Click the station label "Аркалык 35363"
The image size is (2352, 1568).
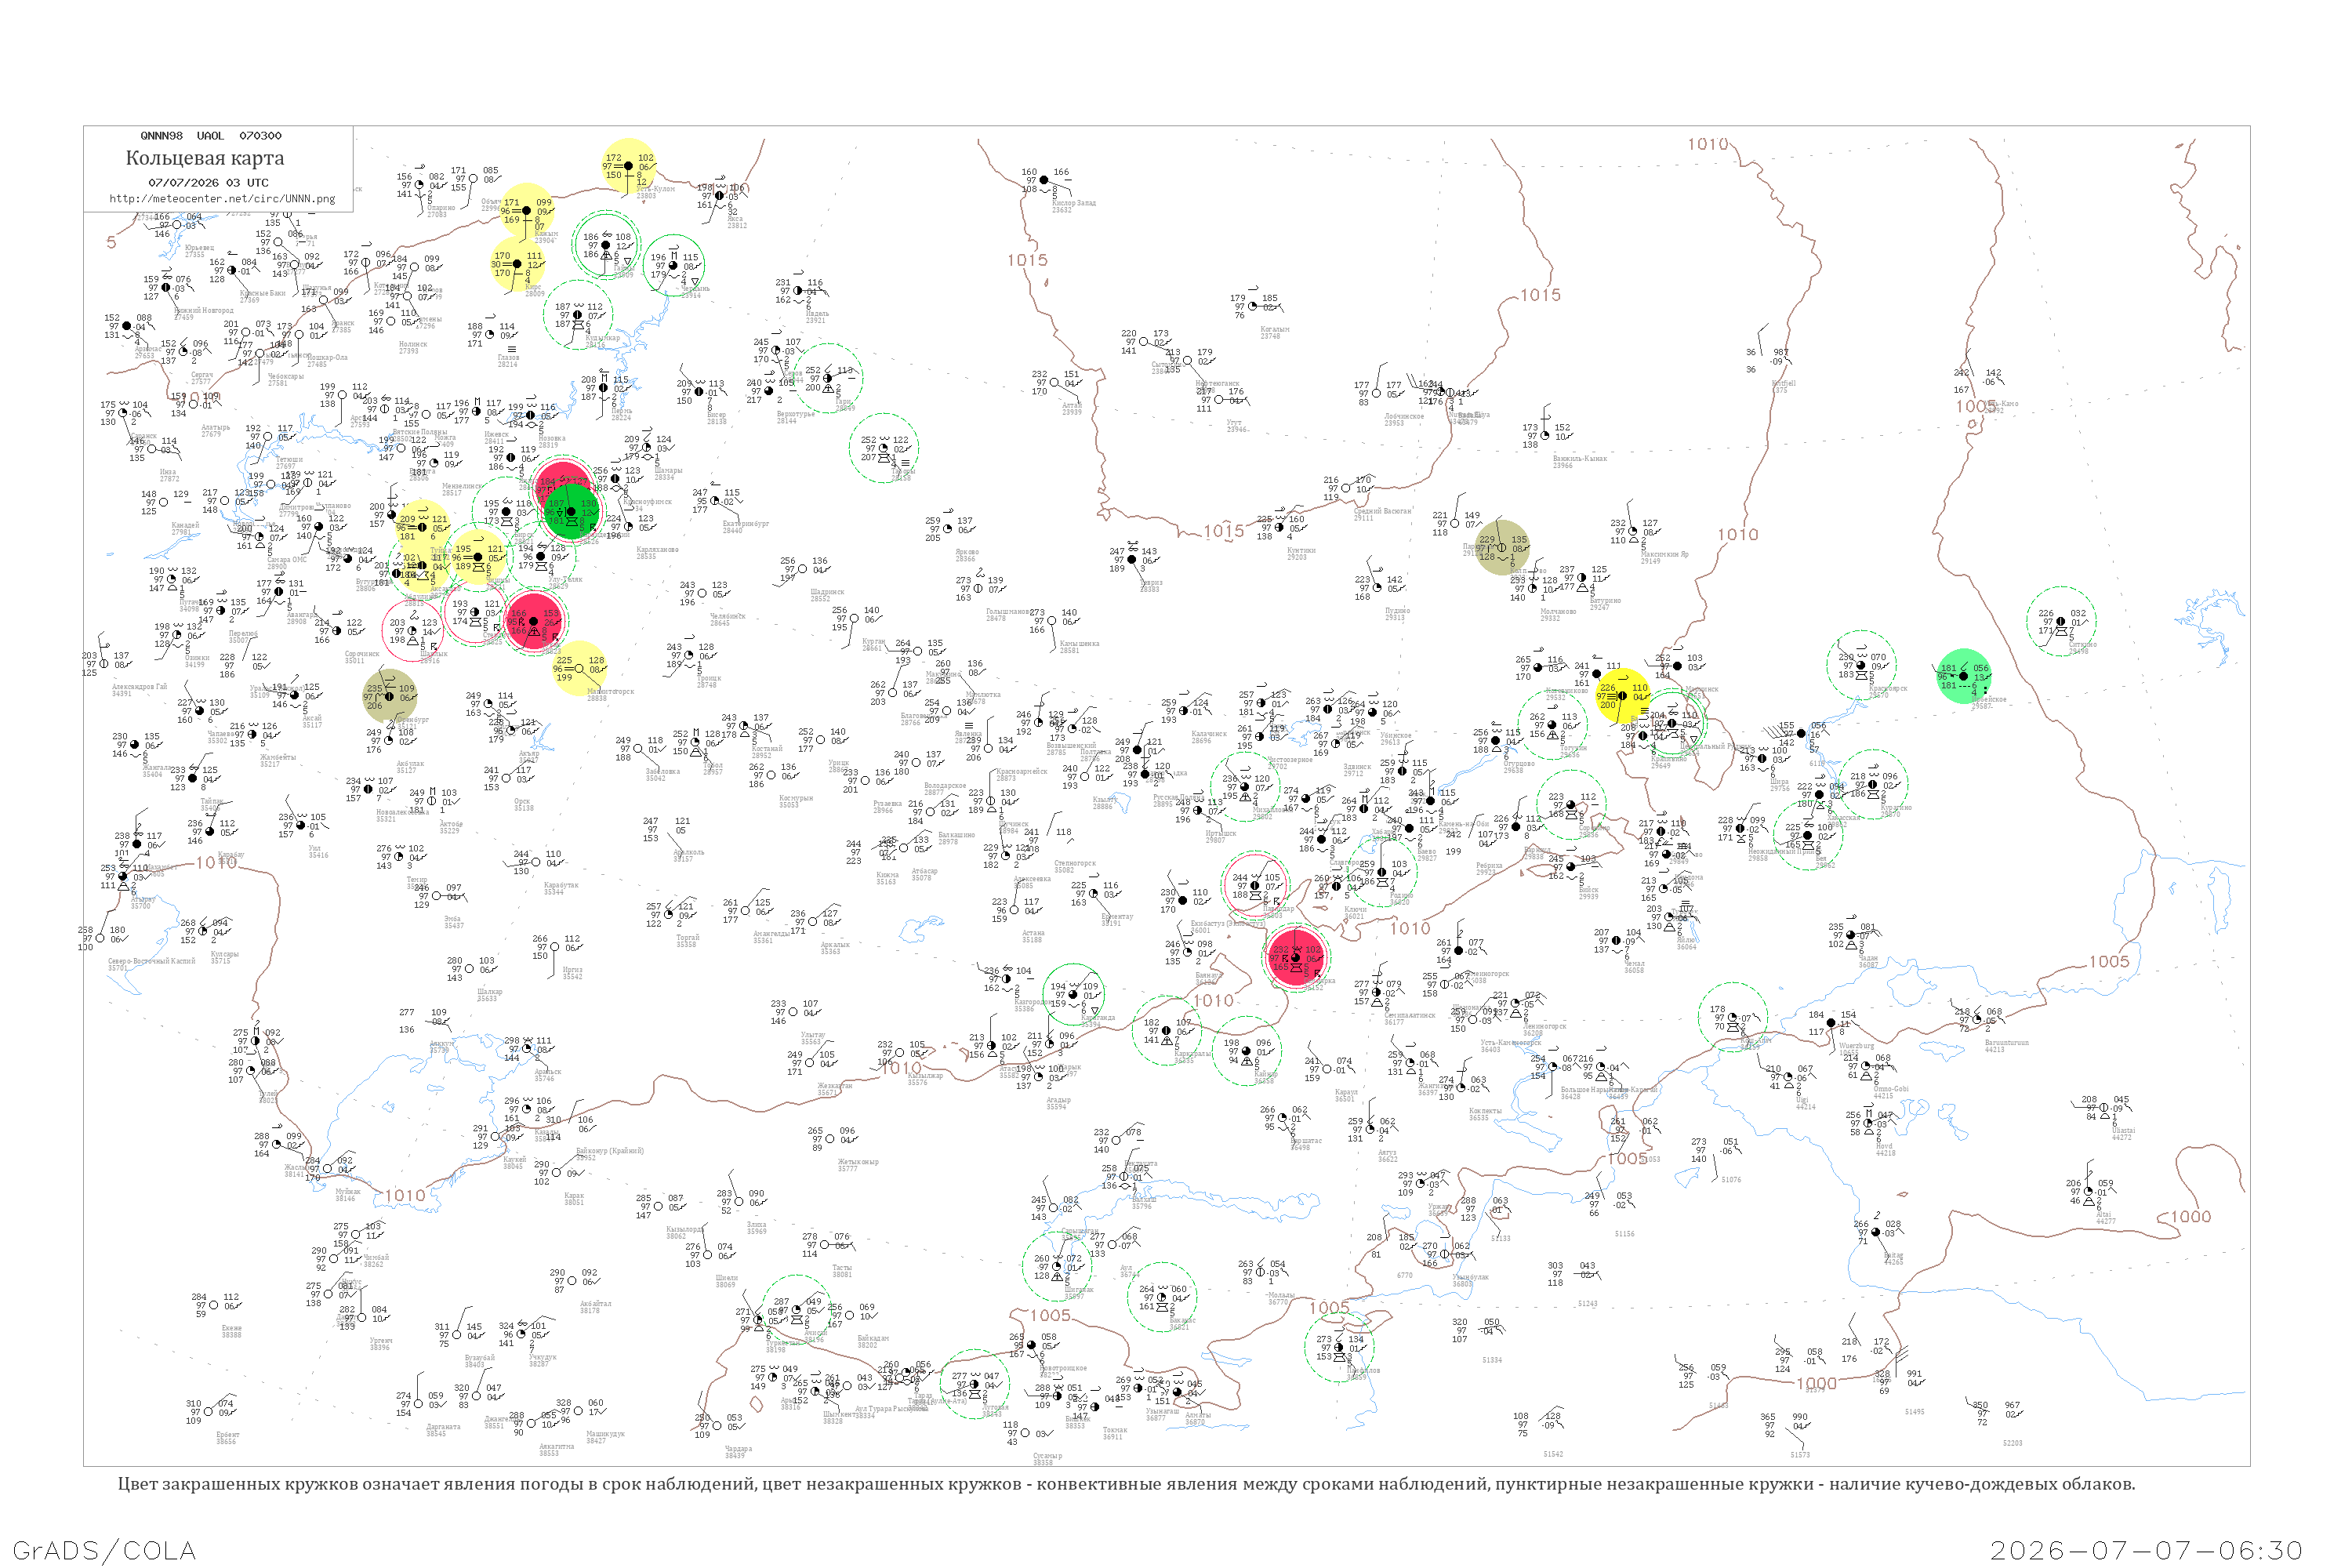point(835,948)
